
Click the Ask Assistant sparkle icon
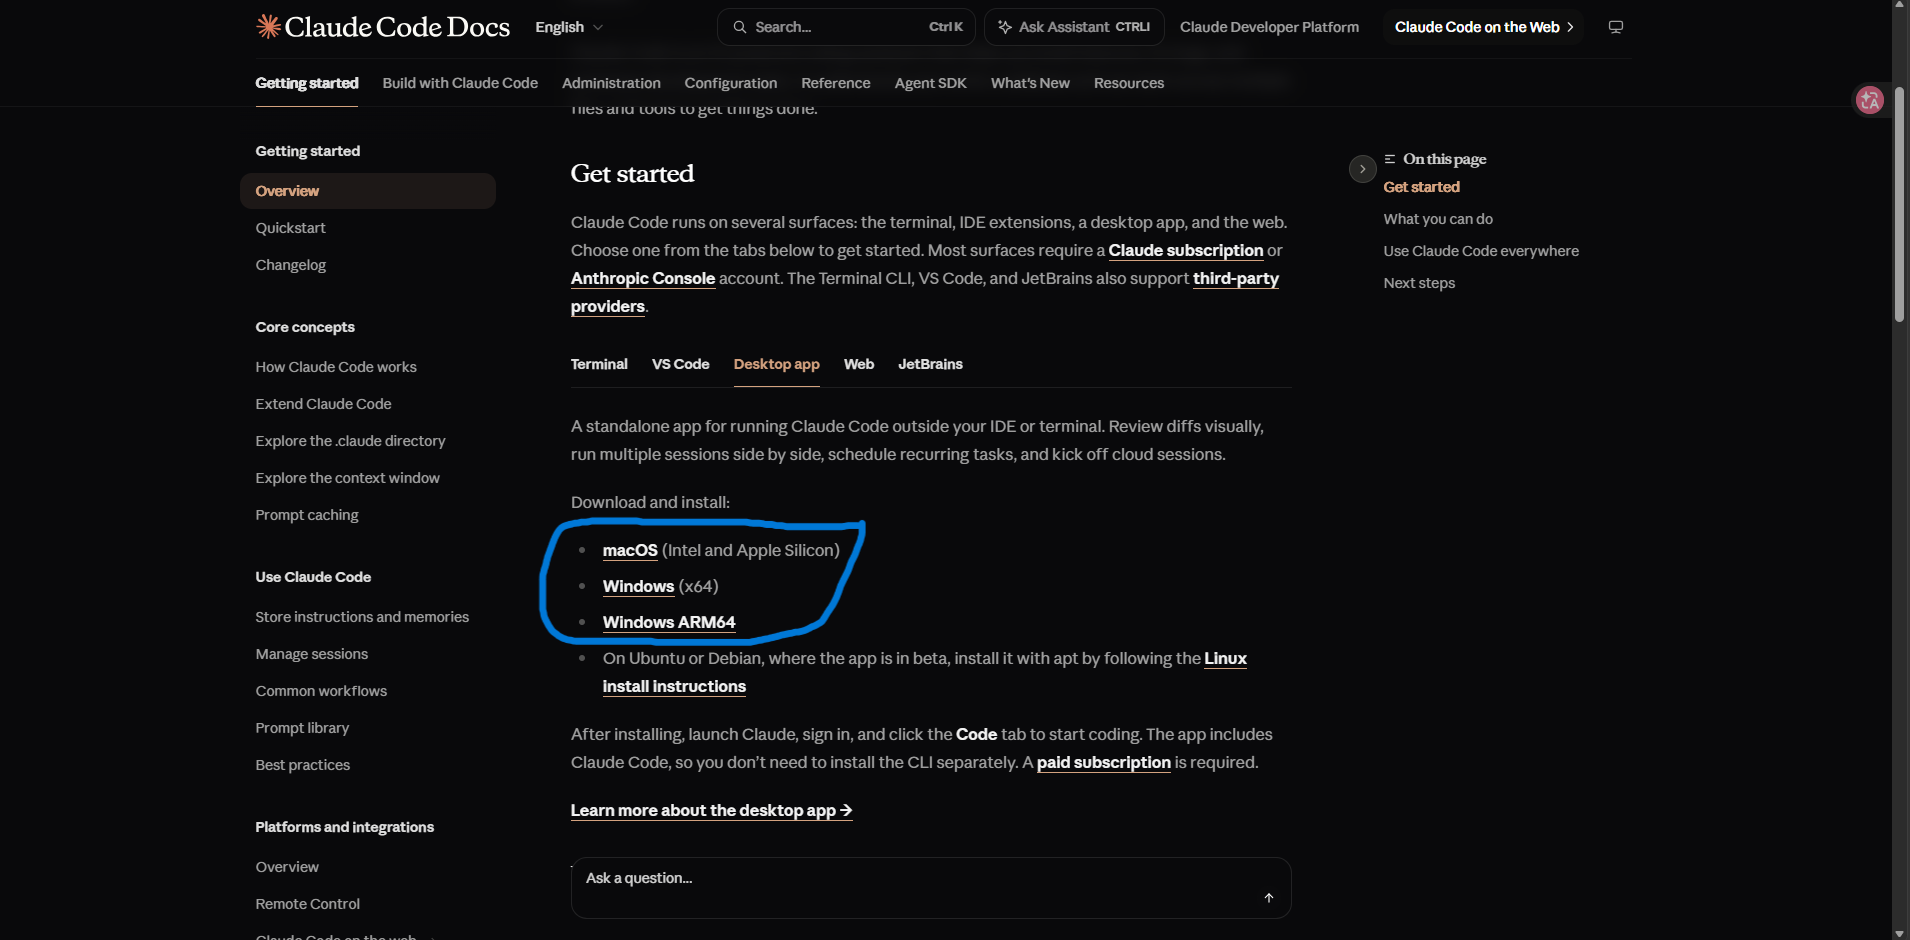[x=1005, y=27]
